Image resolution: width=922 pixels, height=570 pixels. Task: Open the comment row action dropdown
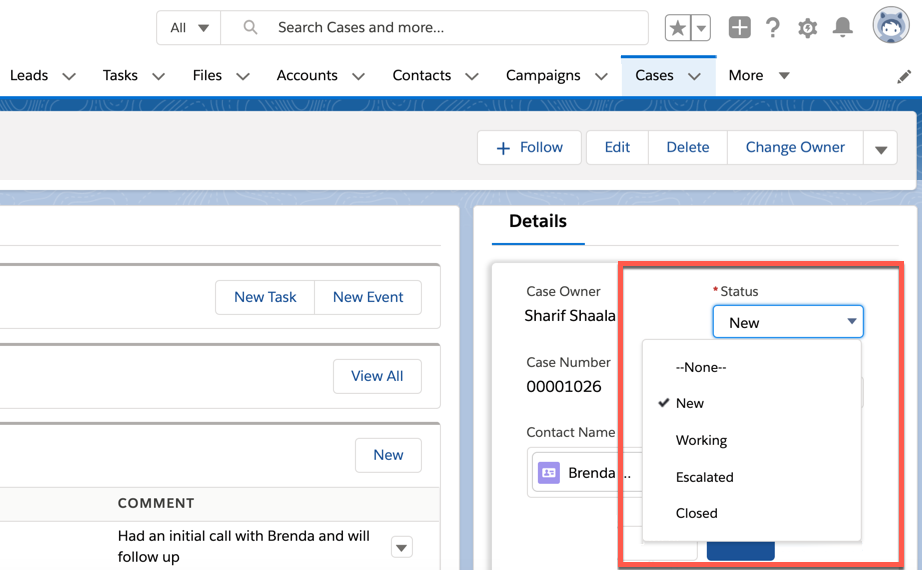click(402, 548)
